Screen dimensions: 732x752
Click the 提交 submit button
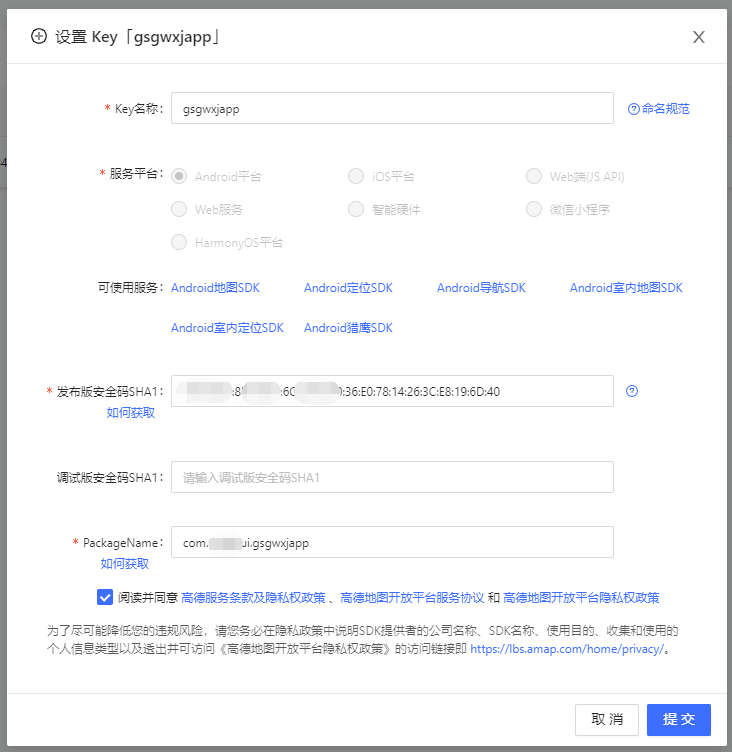[x=679, y=720]
